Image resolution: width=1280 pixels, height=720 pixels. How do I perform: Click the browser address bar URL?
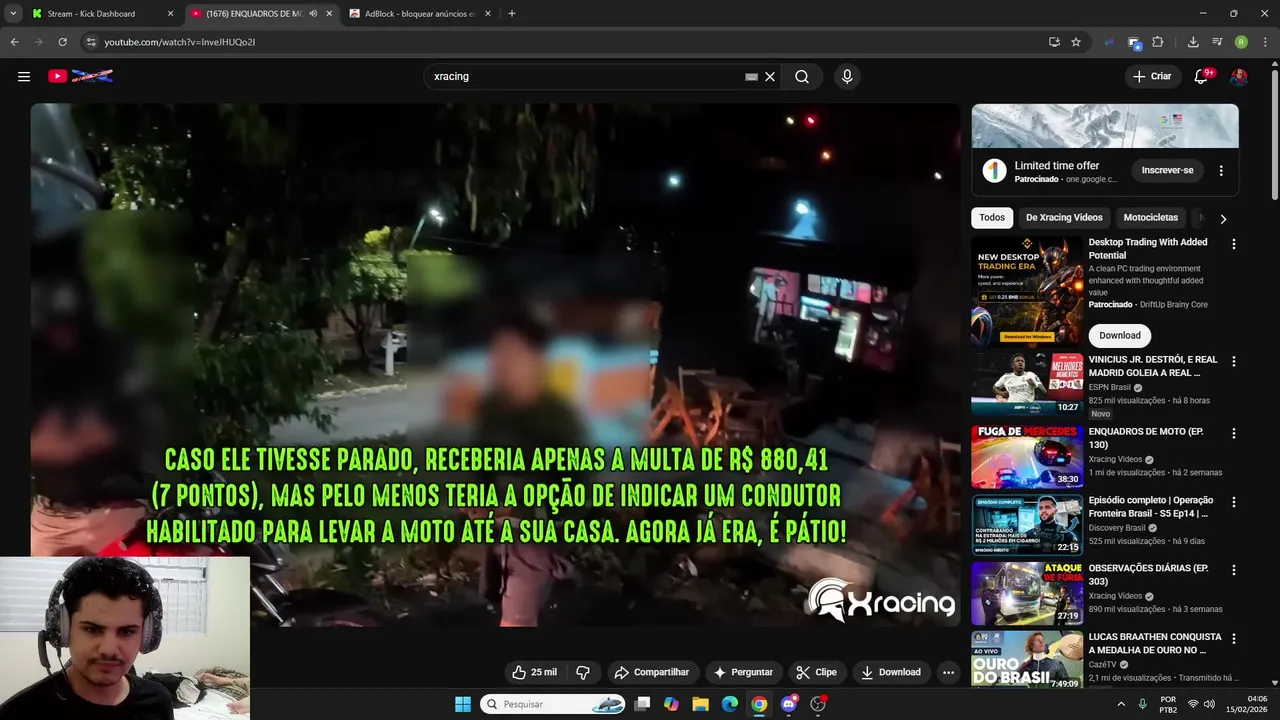tap(180, 42)
